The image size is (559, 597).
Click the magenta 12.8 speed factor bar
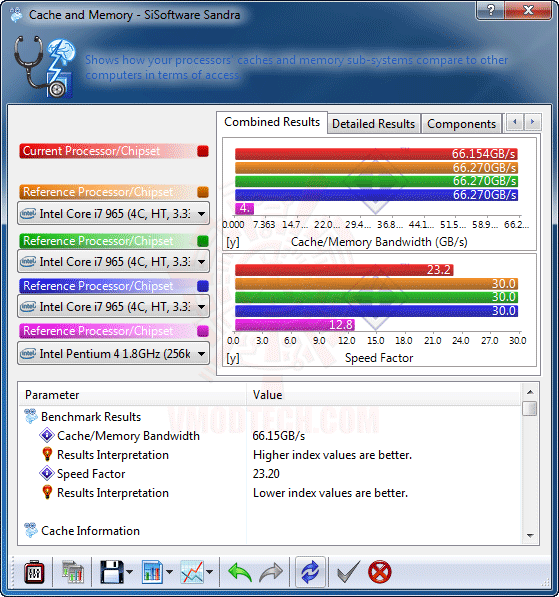pyautogui.click(x=295, y=325)
